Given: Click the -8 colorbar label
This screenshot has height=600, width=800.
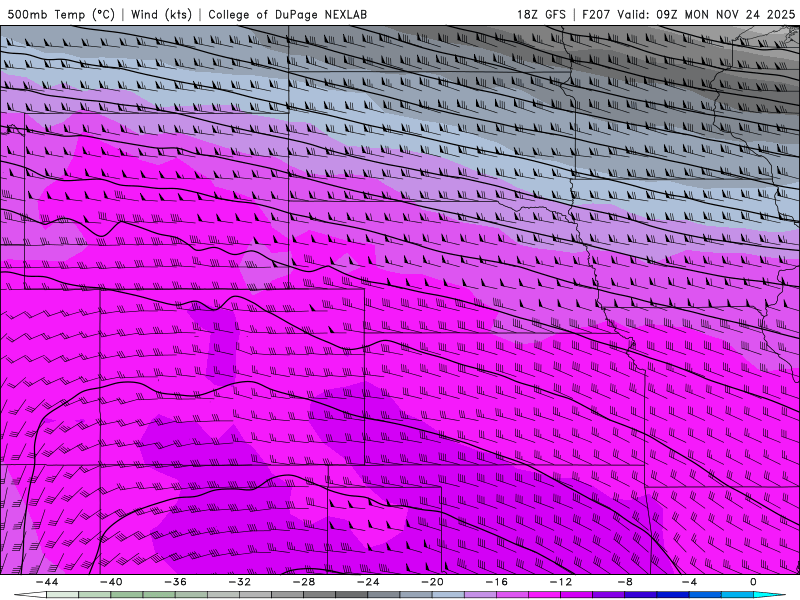Looking at the screenshot, I should click(x=625, y=582).
